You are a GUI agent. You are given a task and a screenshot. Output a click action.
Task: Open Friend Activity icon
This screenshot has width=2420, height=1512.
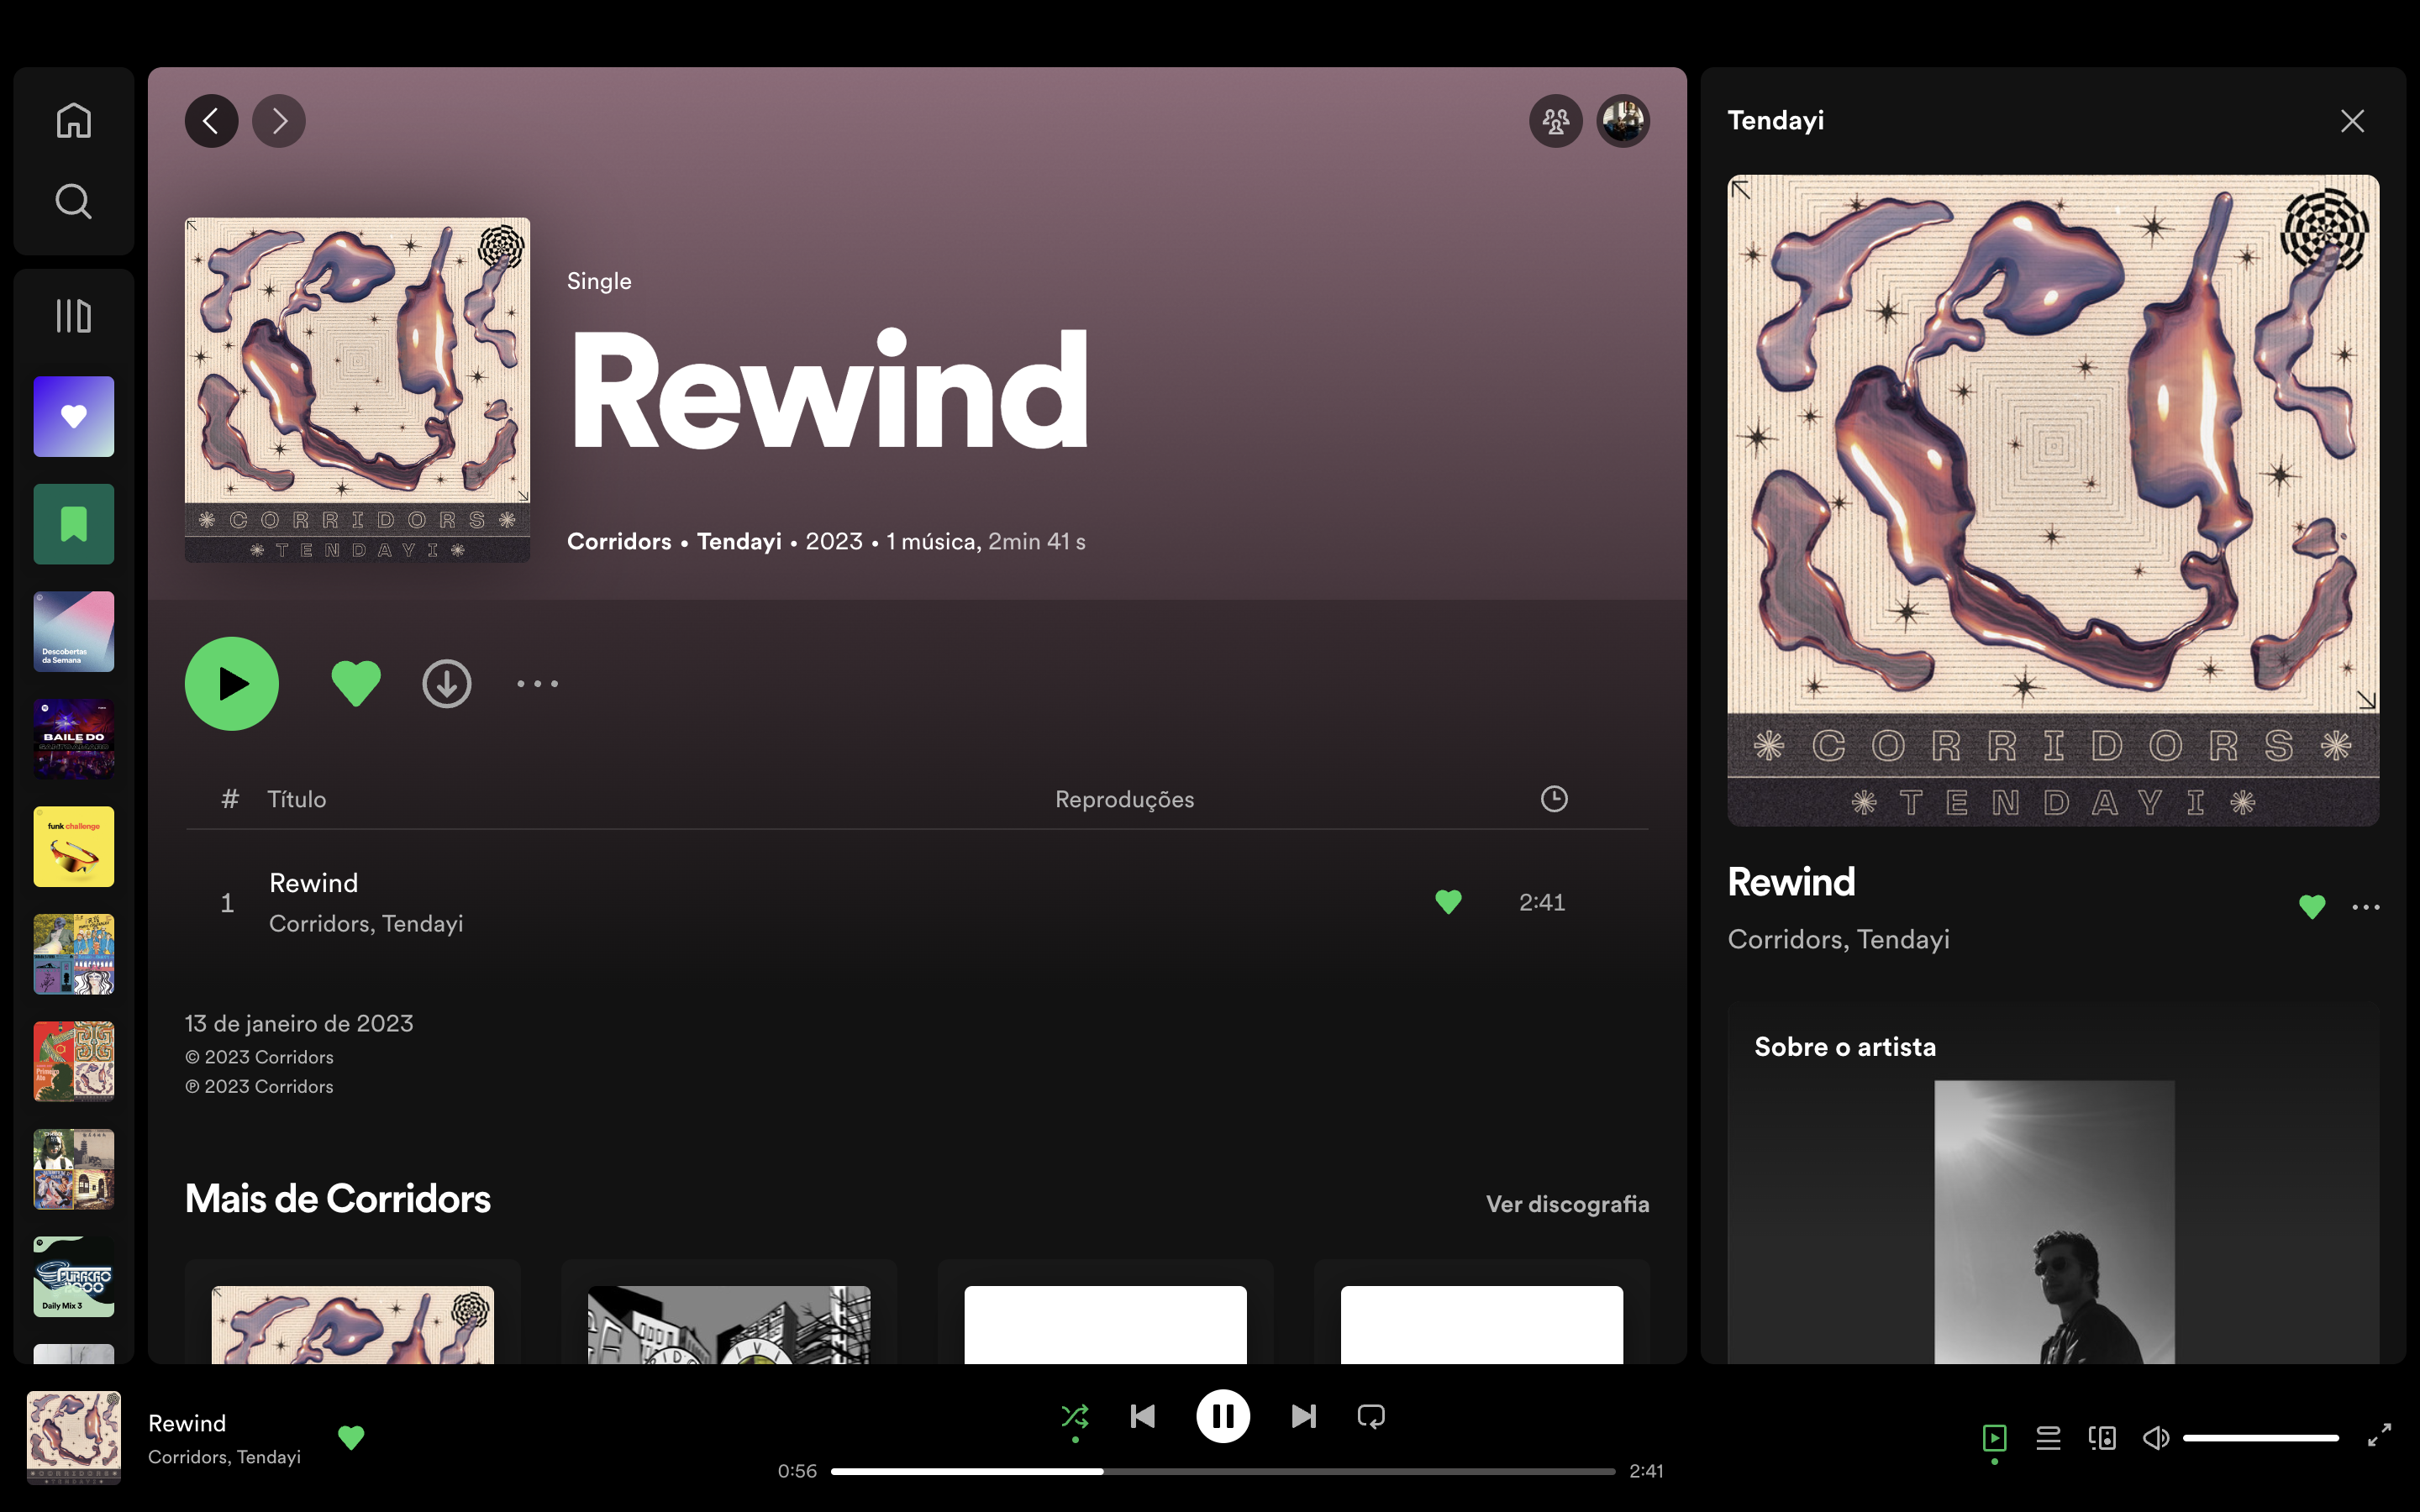[1555, 122]
